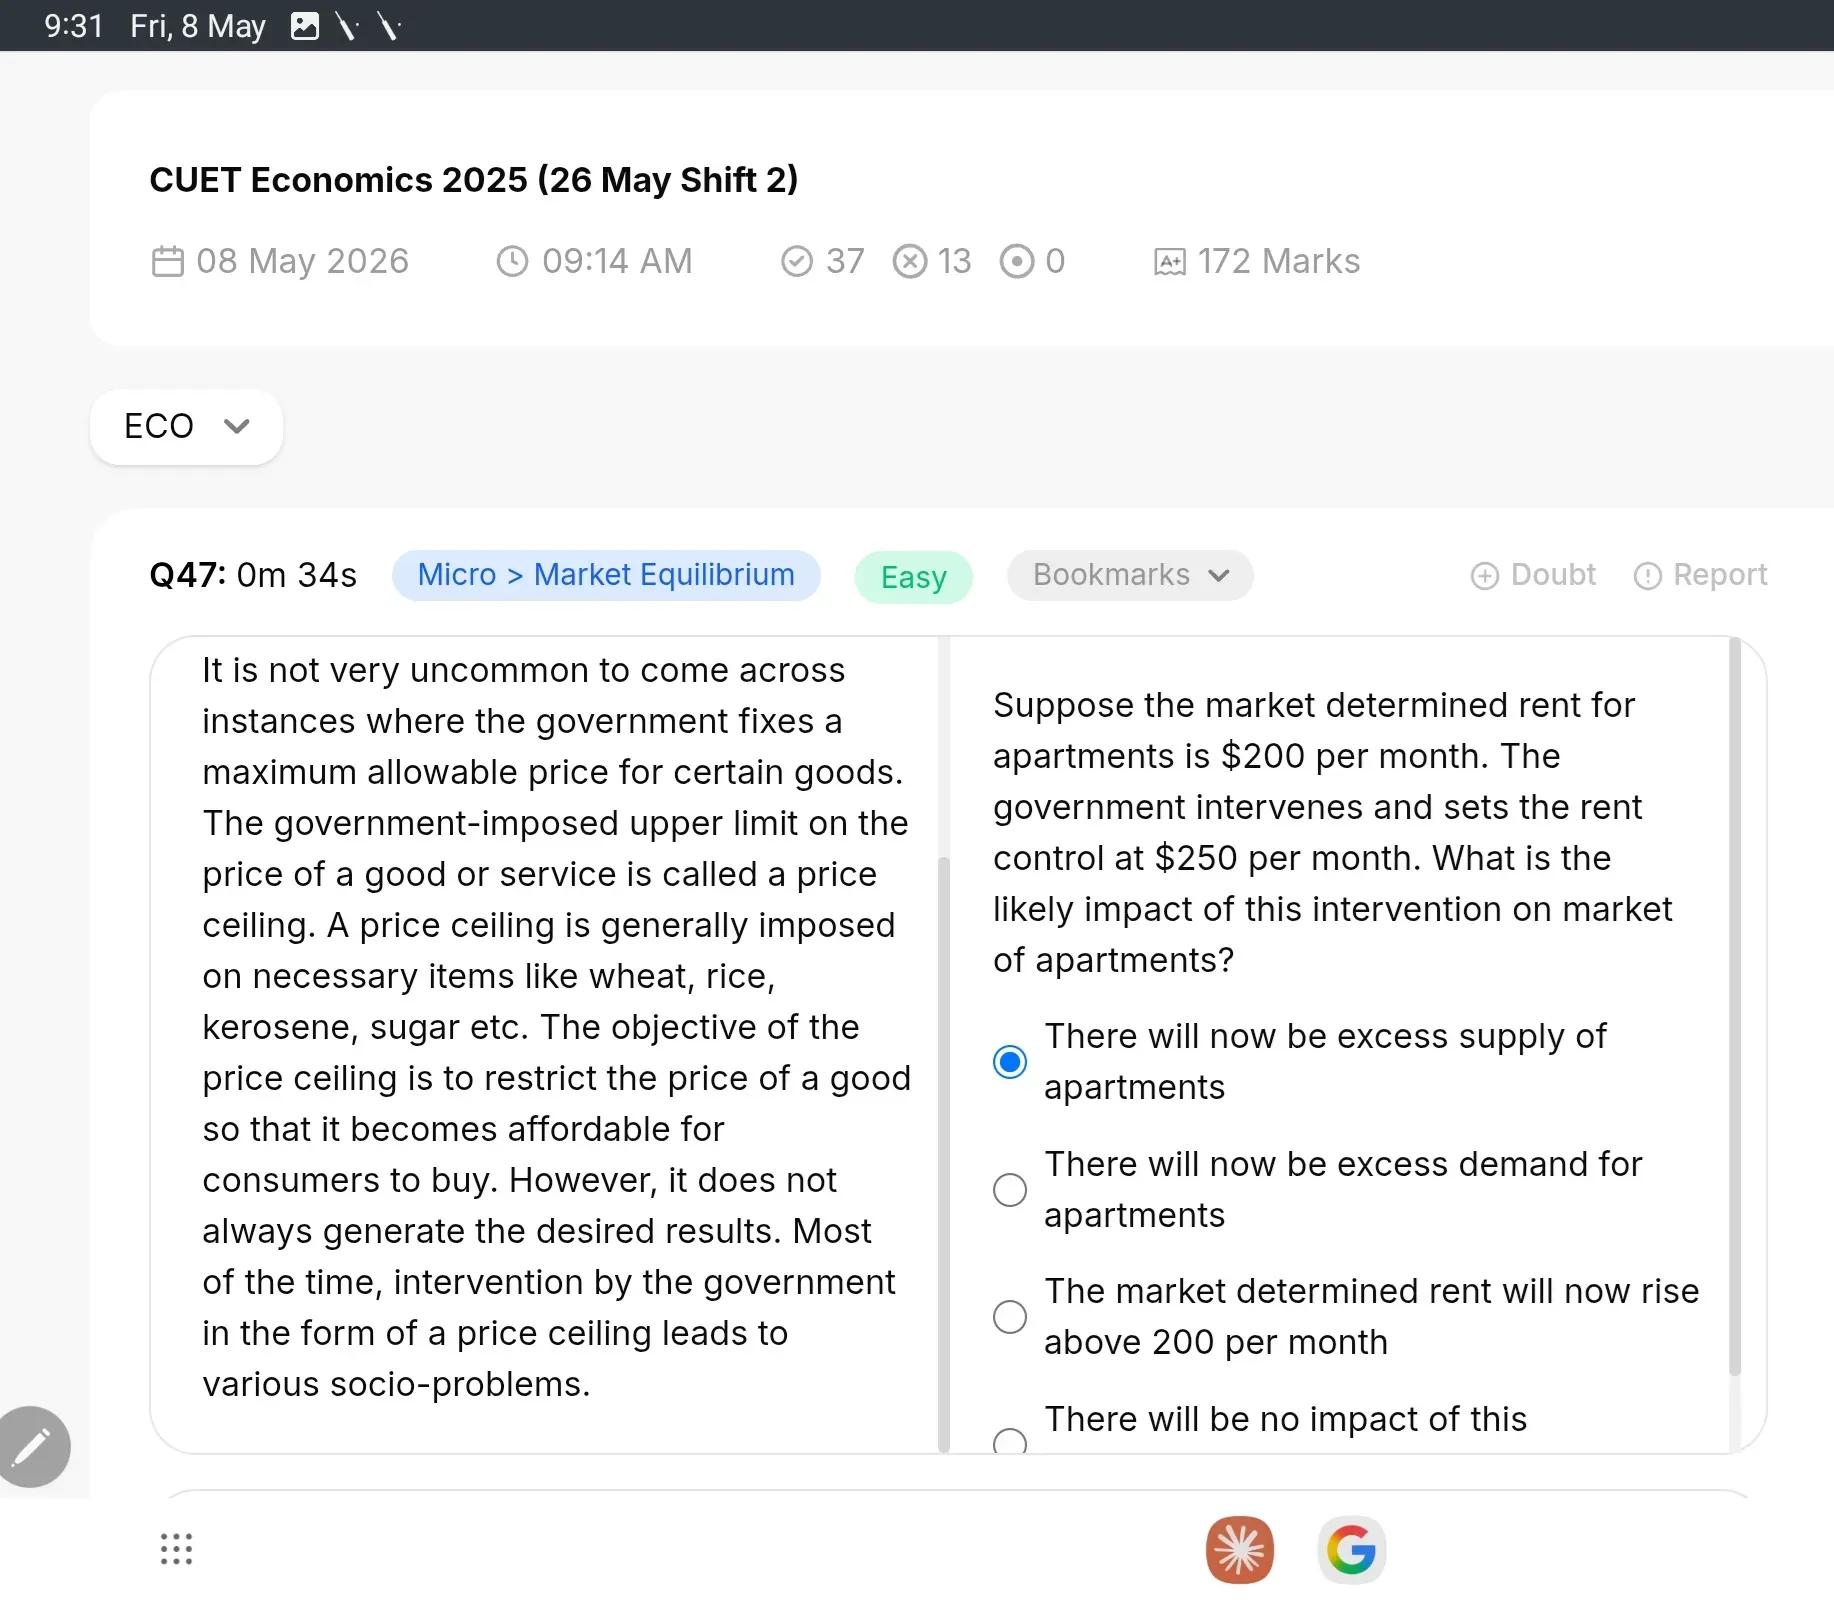The width and height of the screenshot is (1834, 1600).
Task: Tap the pencil edit floating button
Action: pos(32,1446)
